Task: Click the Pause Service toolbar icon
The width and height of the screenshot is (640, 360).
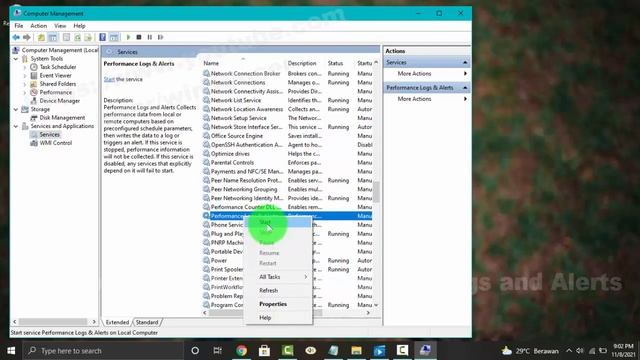Action: click(x=150, y=37)
